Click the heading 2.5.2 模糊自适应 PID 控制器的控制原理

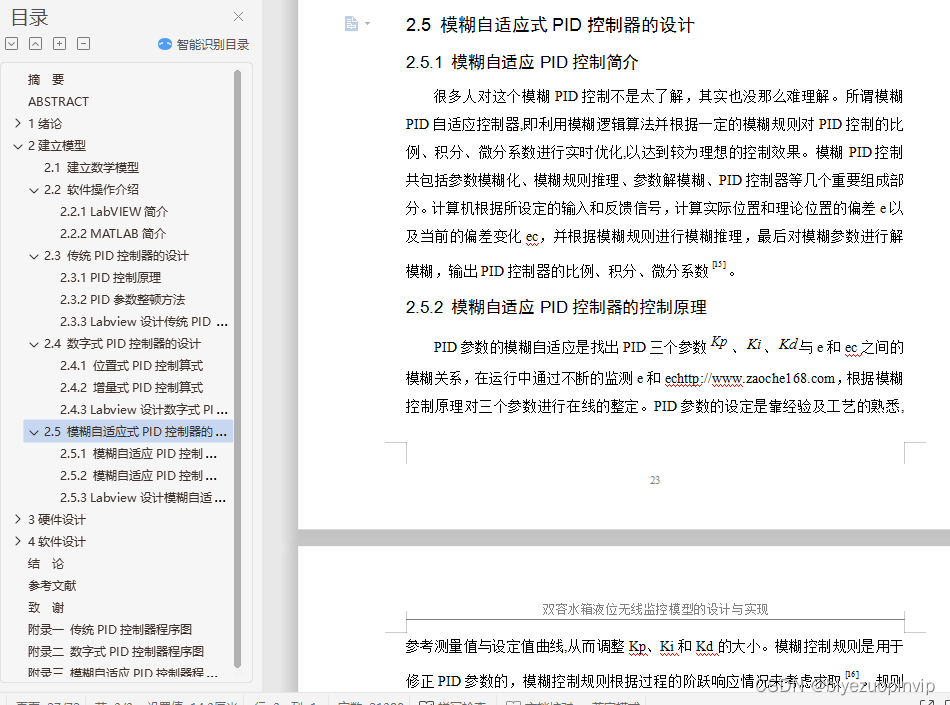point(556,307)
